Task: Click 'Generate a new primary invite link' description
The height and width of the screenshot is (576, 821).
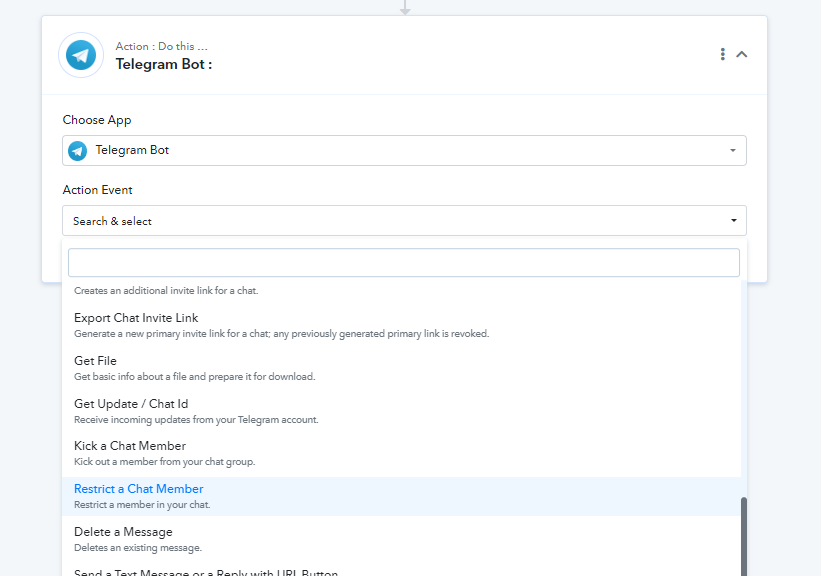Action: [281, 334]
